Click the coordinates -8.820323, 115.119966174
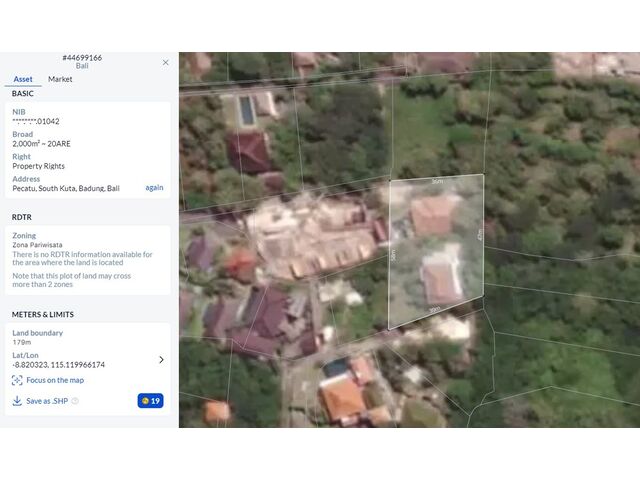Viewport: 640px width, 480px height. [58, 364]
